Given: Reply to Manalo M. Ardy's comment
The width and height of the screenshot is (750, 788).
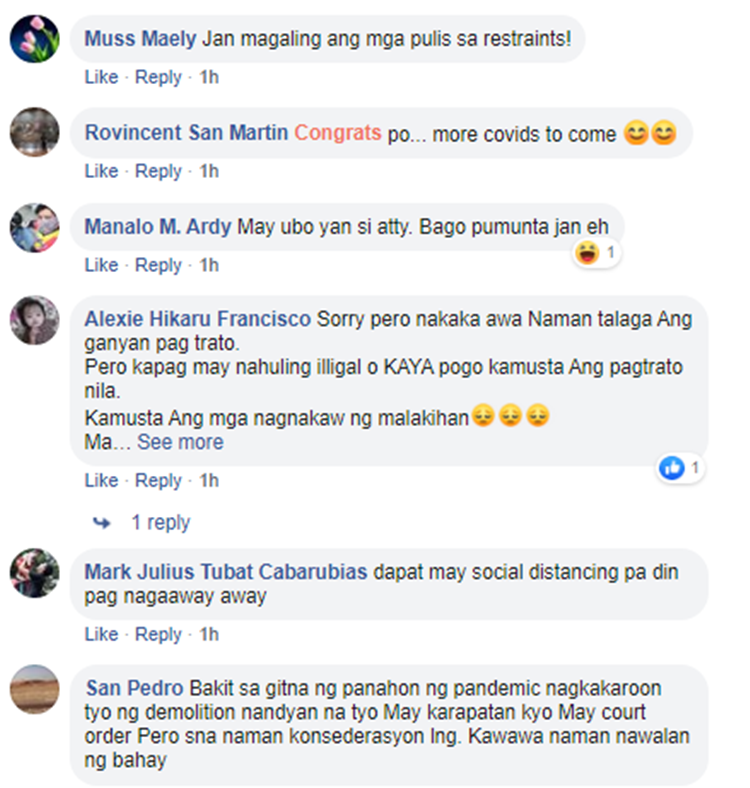Looking at the screenshot, I should click(x=158, y=265).
